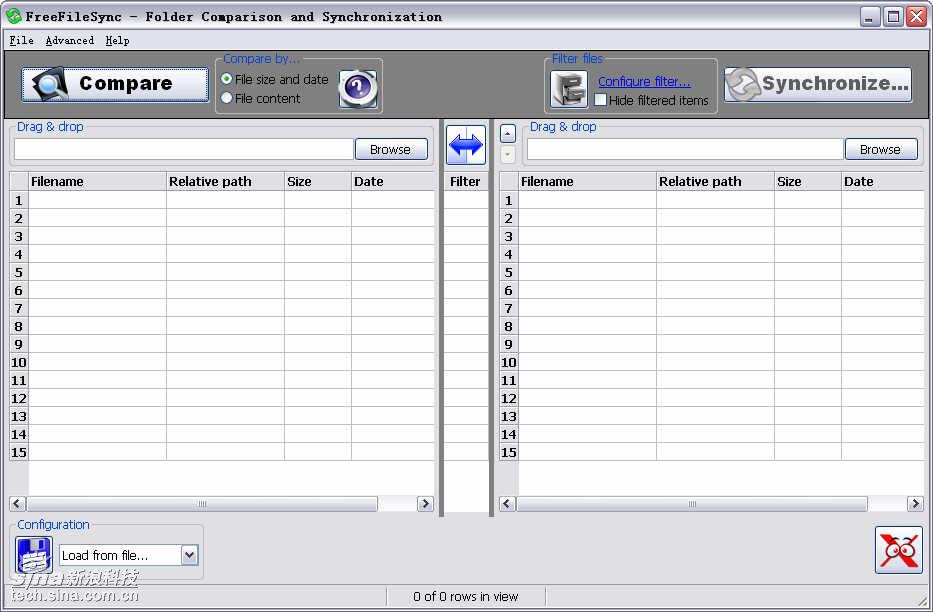Click the left grid horizontal scrollbar thumb

[x=202, y=504]
